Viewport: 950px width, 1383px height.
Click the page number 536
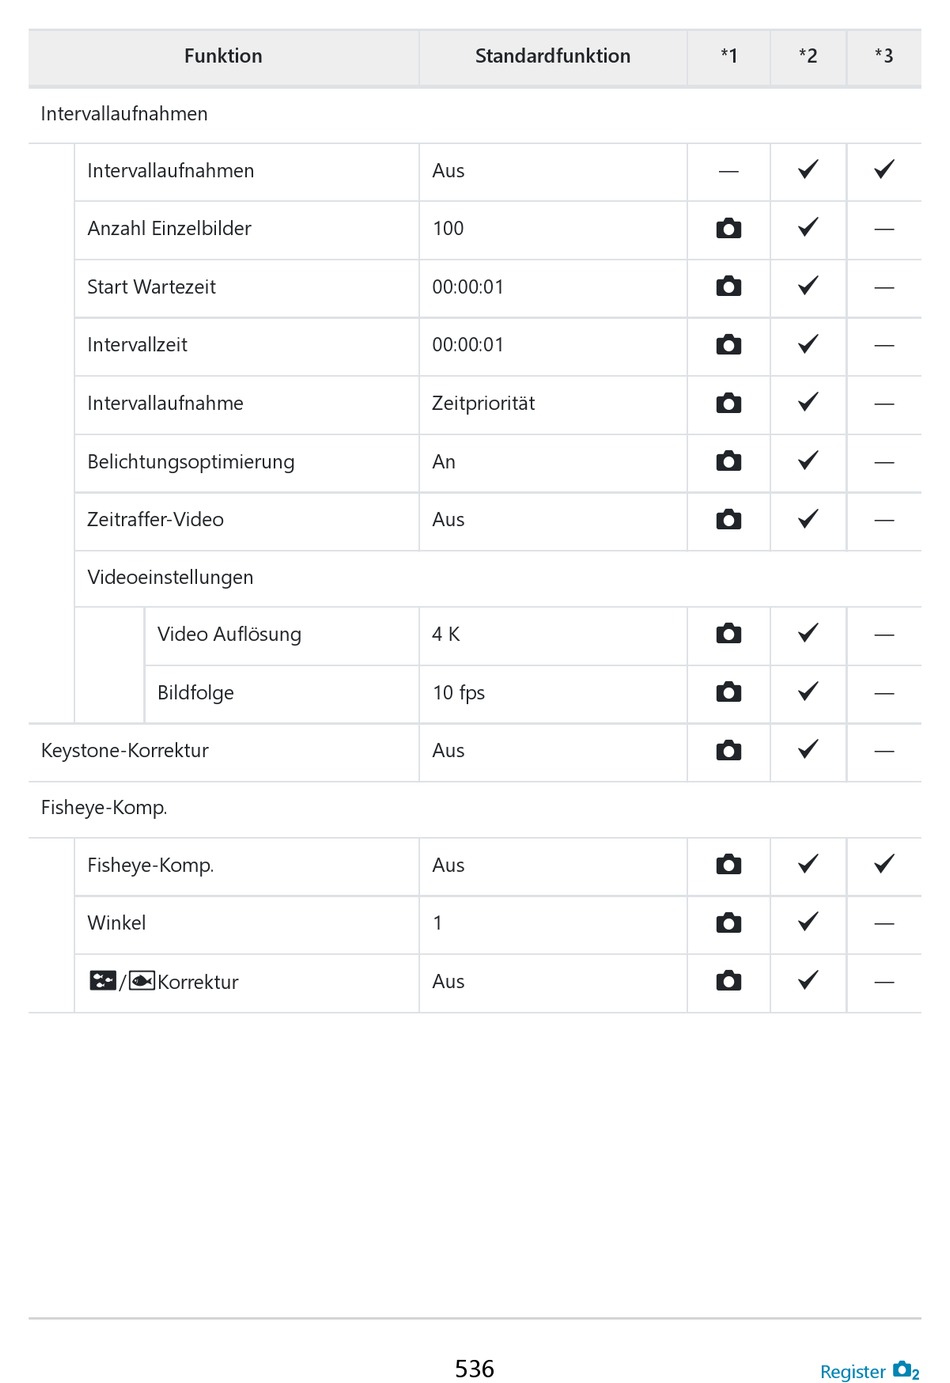coord(475,1368)
